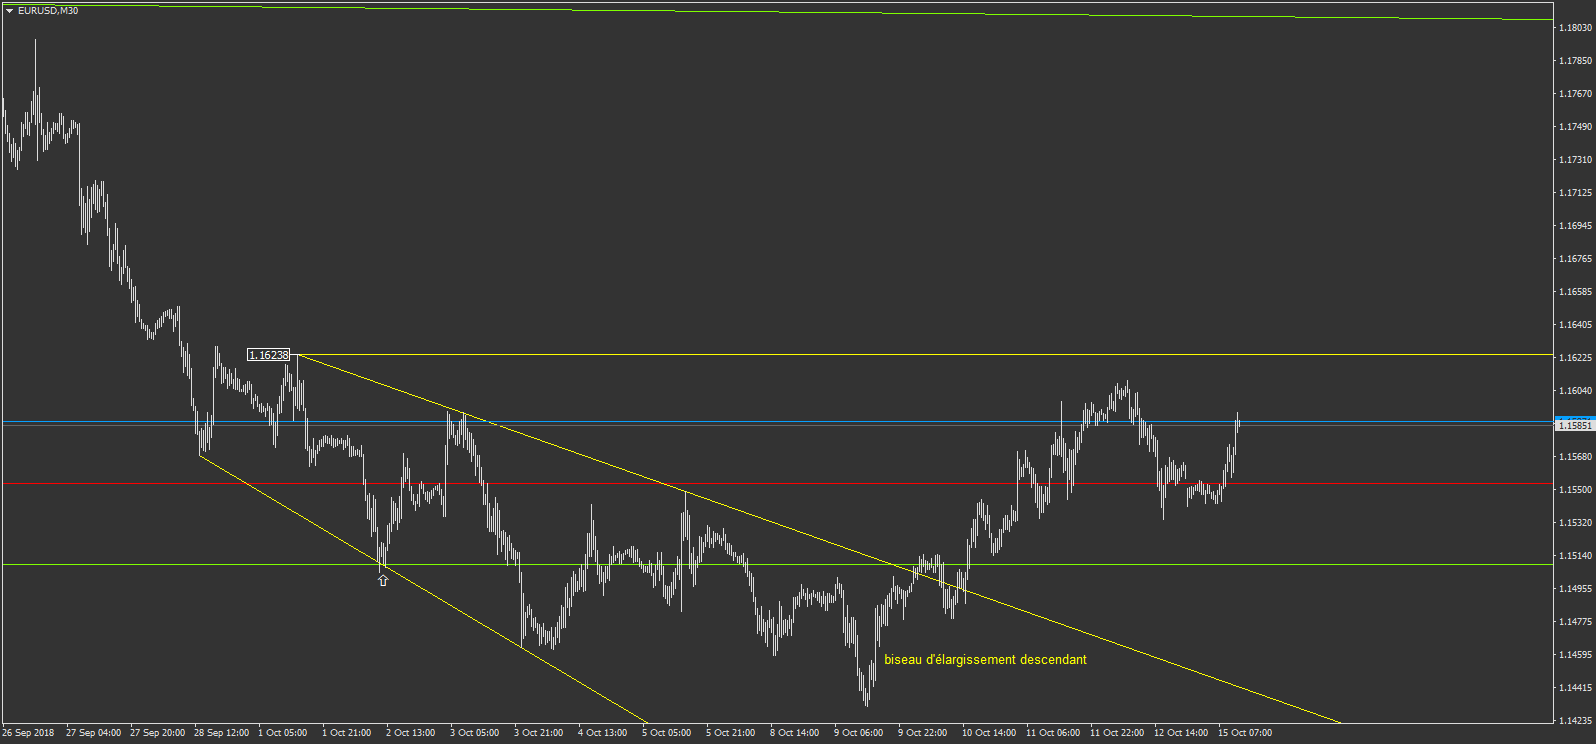Click the EURUSD,M30 chart title
This screenshot has width=1596, height=744.
[48, 11]
